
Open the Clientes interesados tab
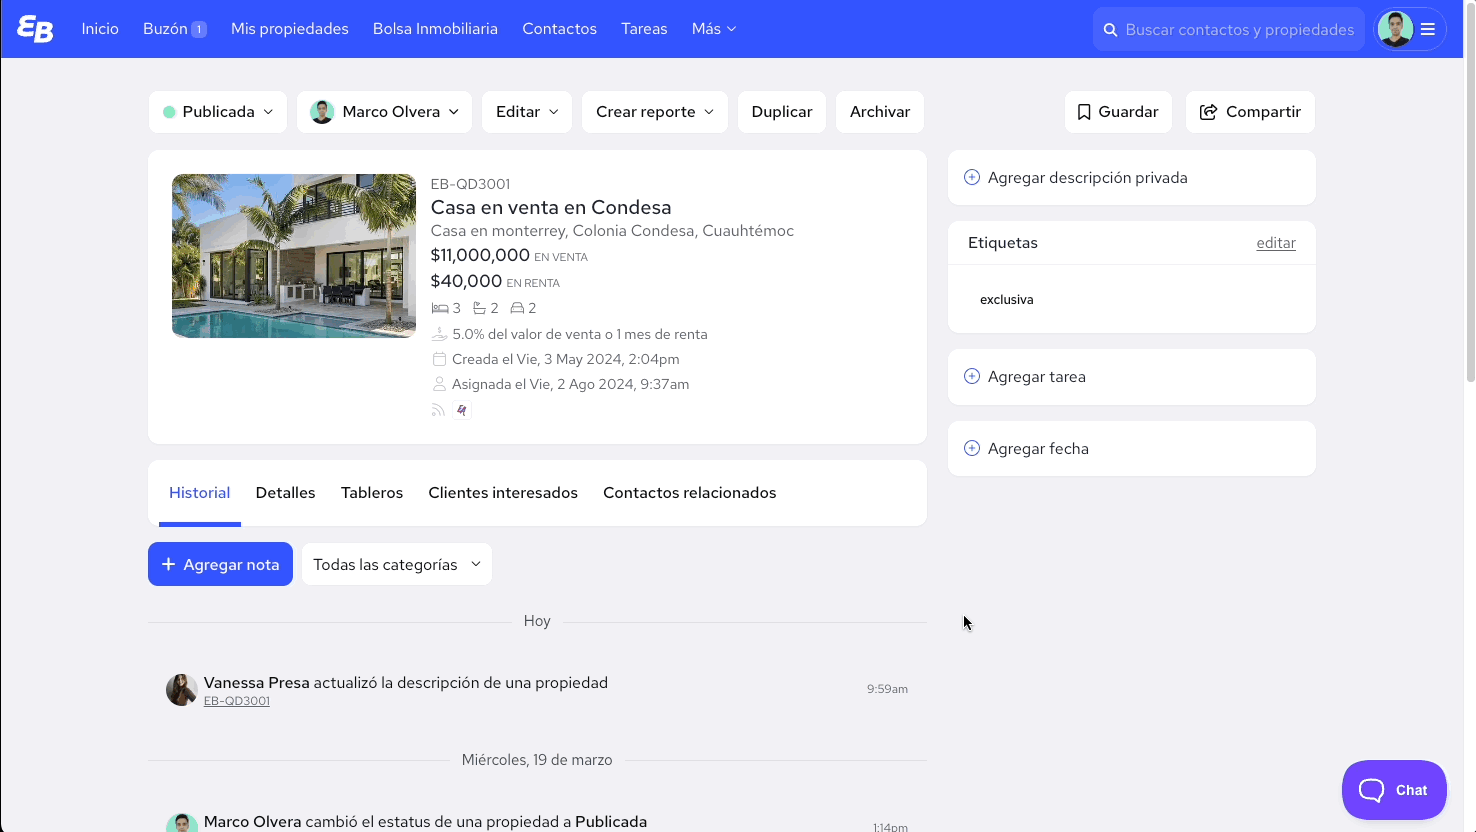click(502, 493)
